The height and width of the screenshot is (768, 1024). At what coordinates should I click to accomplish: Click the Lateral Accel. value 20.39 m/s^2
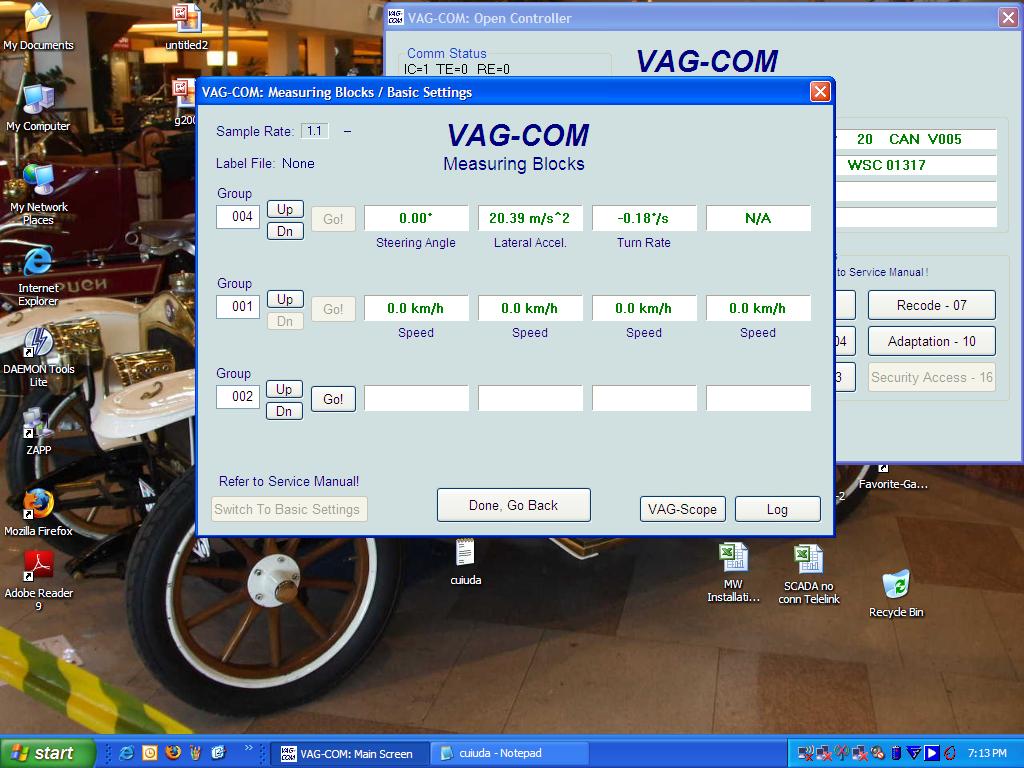(x=530, y=218)
